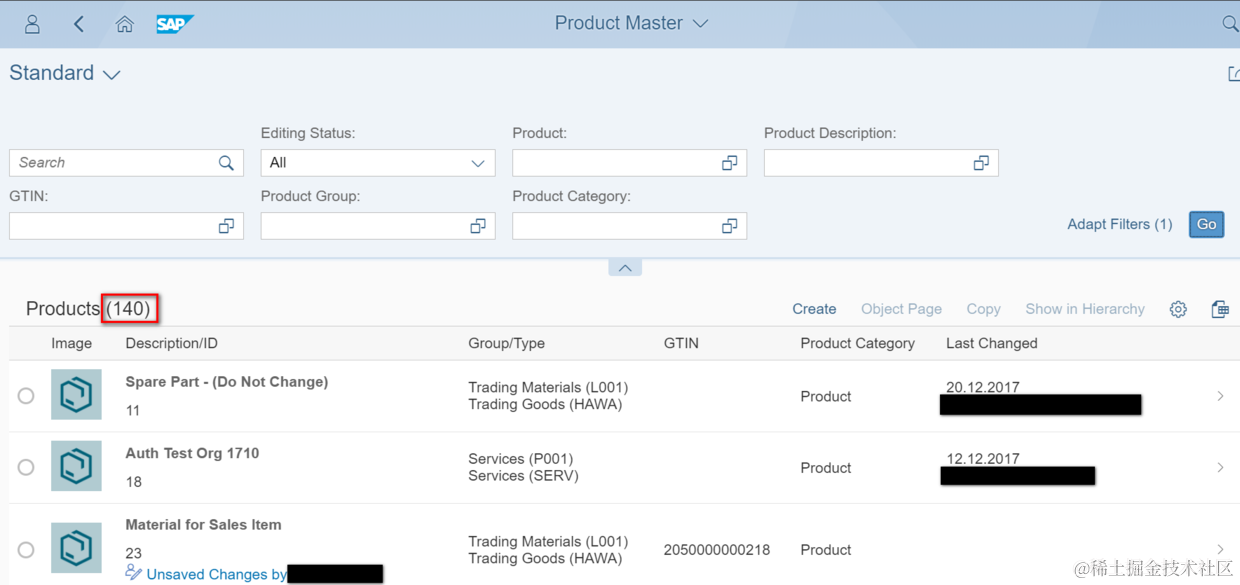The width and height of the screenshot is (1240, 585).
Task: Select radio button for Spare Part row
Action: (x=26, y=396)
